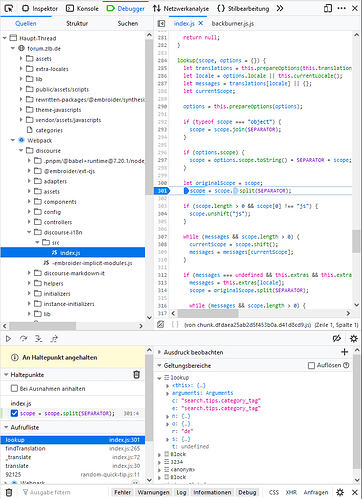
Task: Toggle the Log console filter
Action: tap(181, 492)
